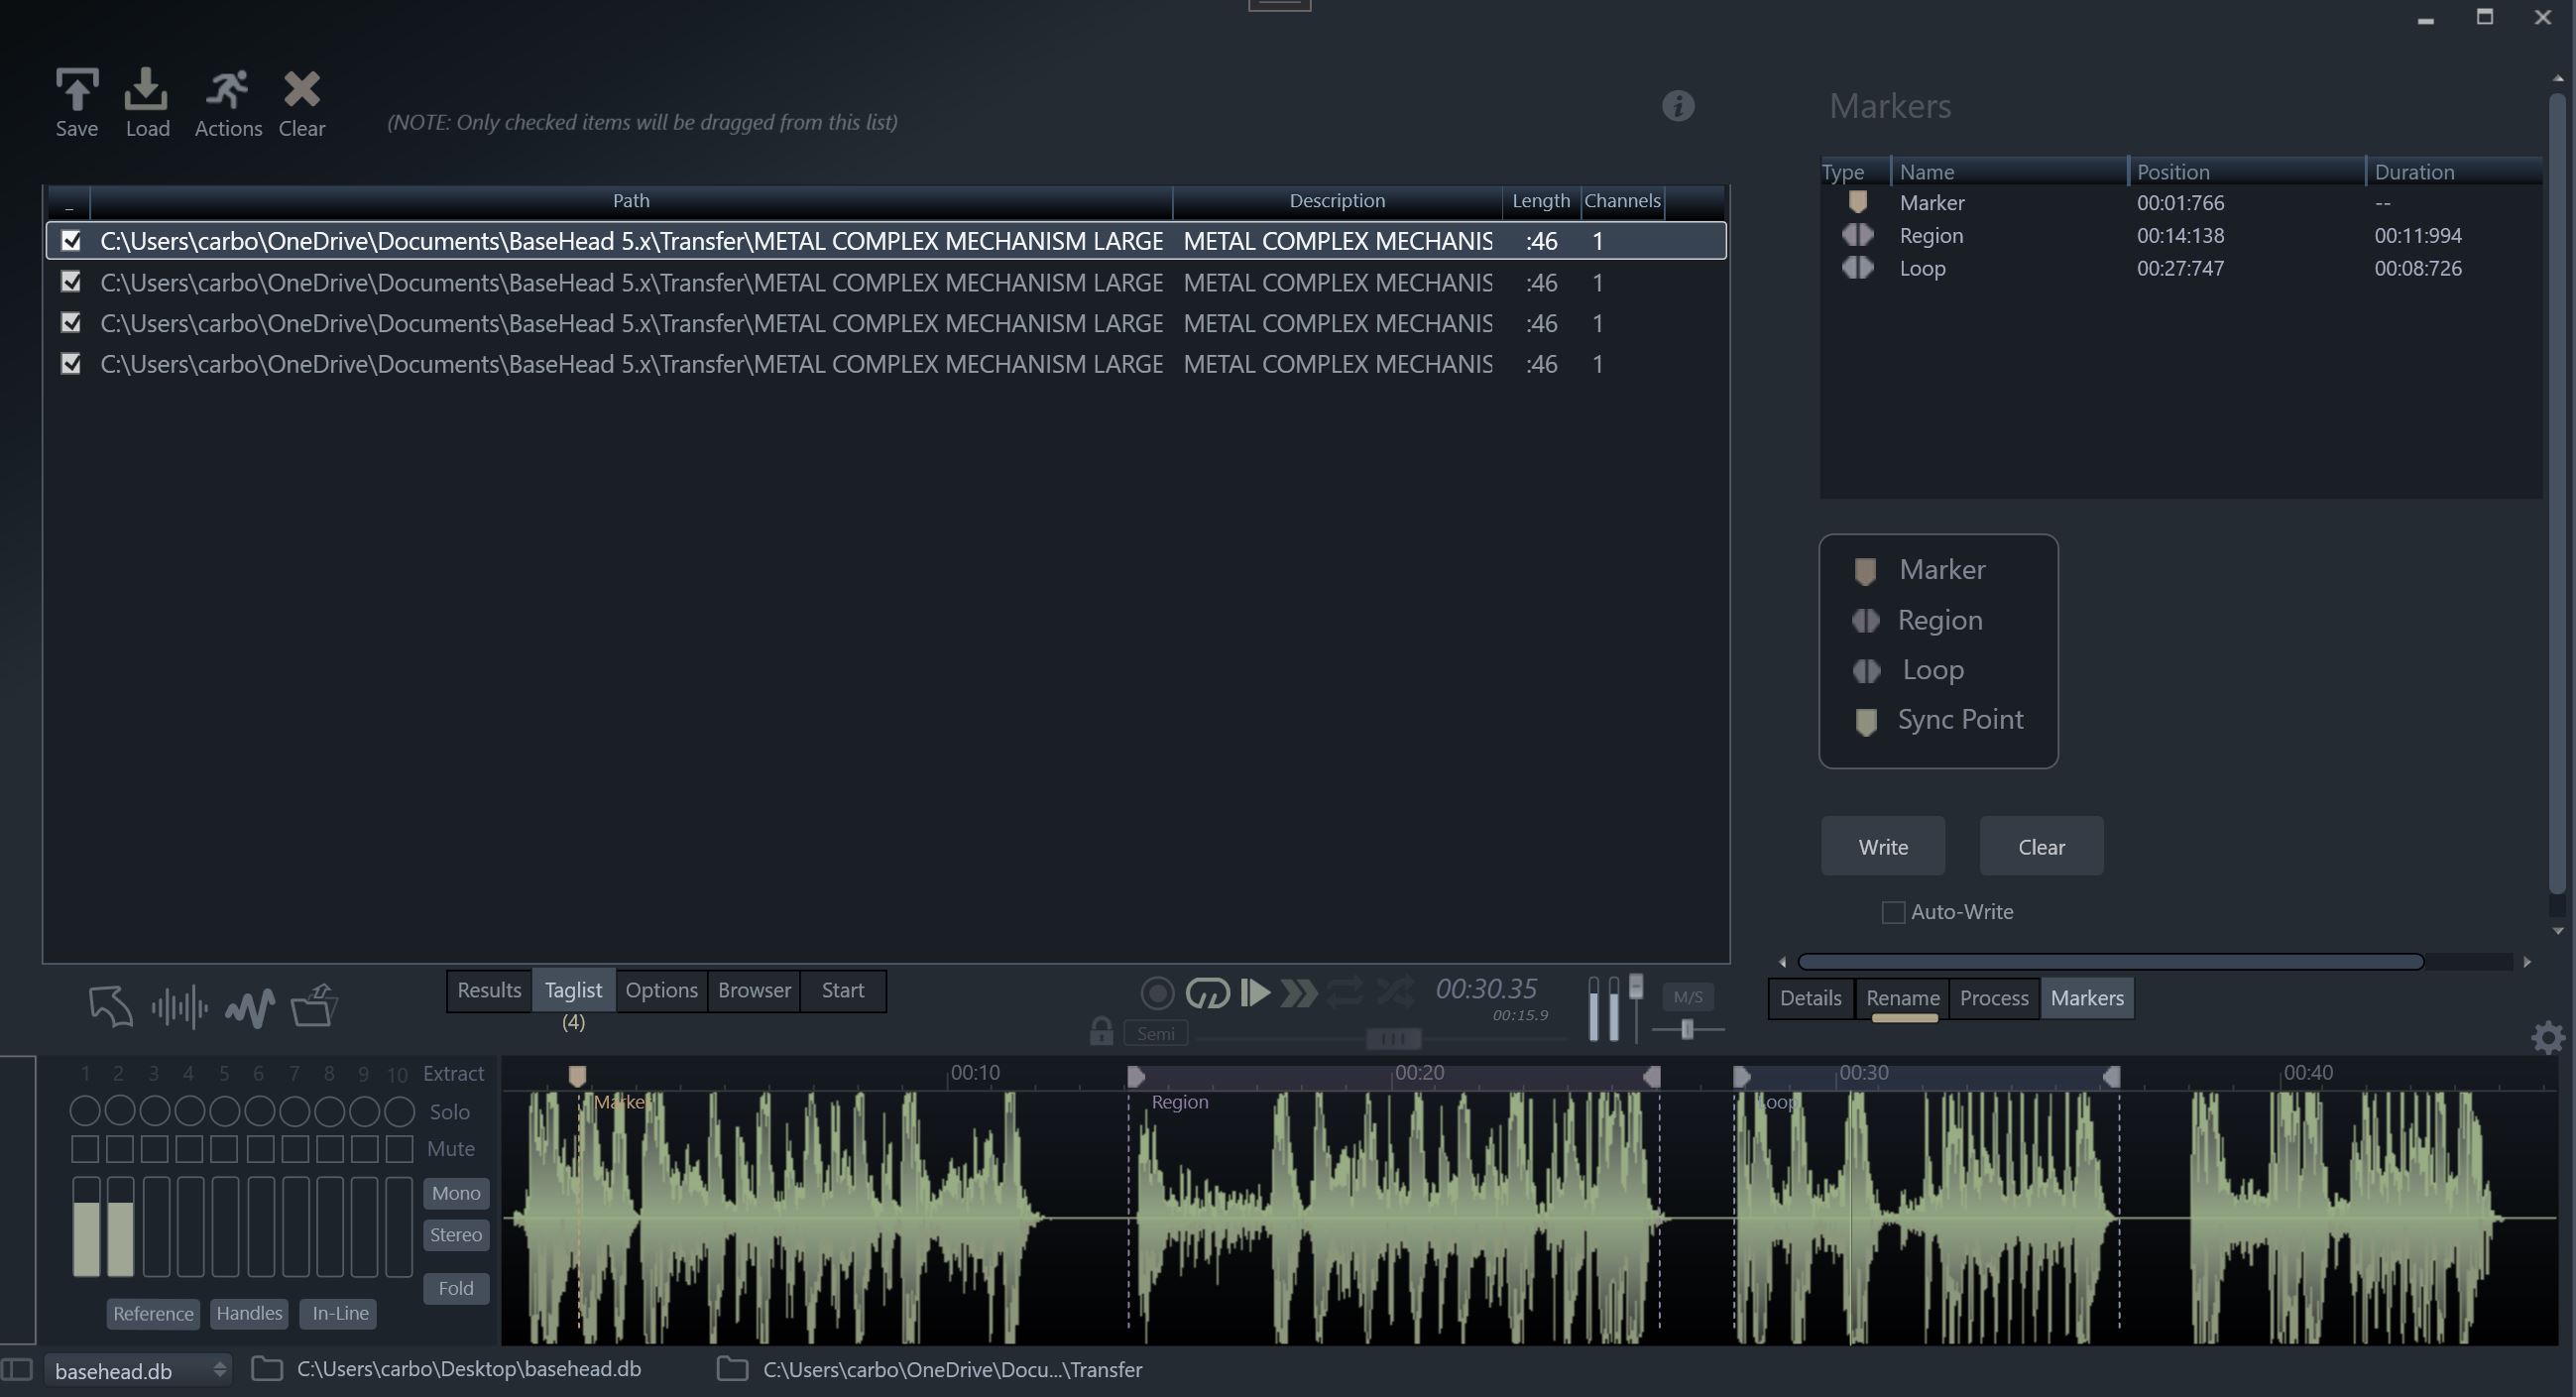Click the padlock lock icon
Screen dimensions: 2576x1397
point(1101,1031)
